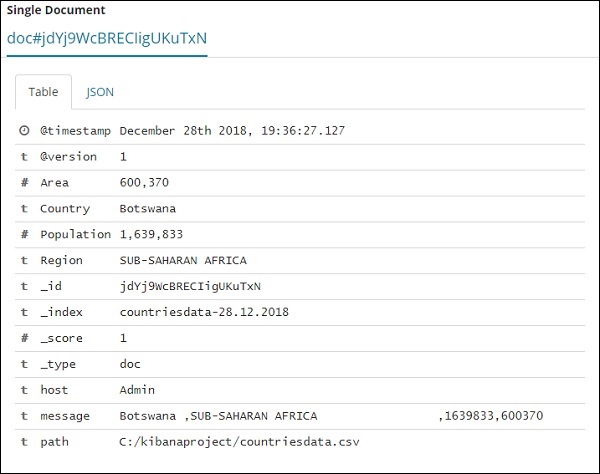The image size is (600, 474).
Task: Click the string type icon for @version
Action: [24, 157]
